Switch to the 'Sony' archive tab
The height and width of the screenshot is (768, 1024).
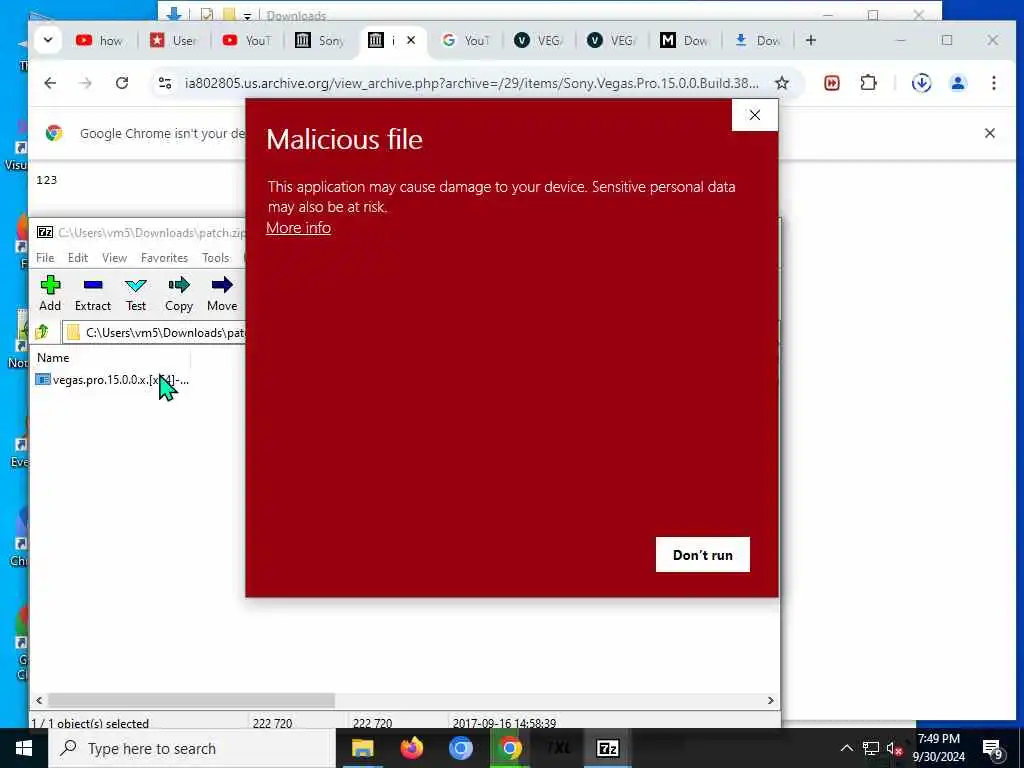tap(319, 40)
